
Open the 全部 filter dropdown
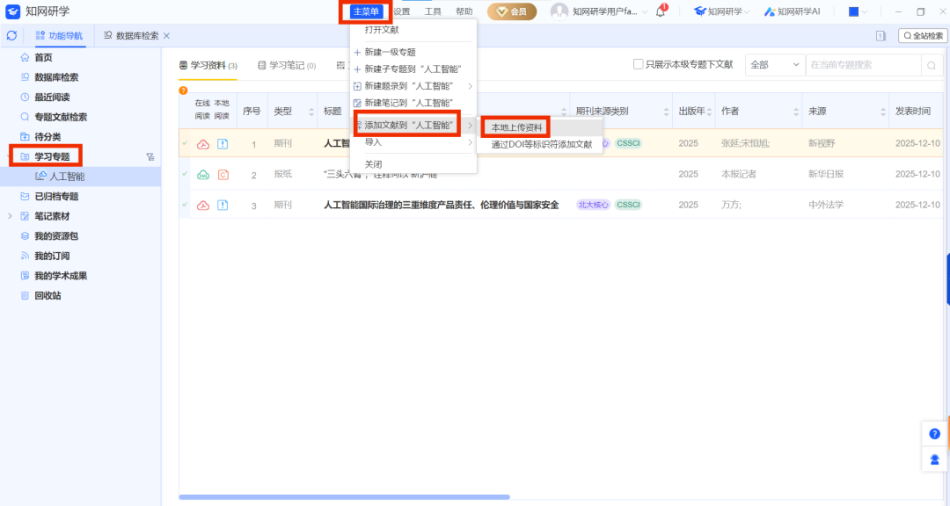coord(774,65)
